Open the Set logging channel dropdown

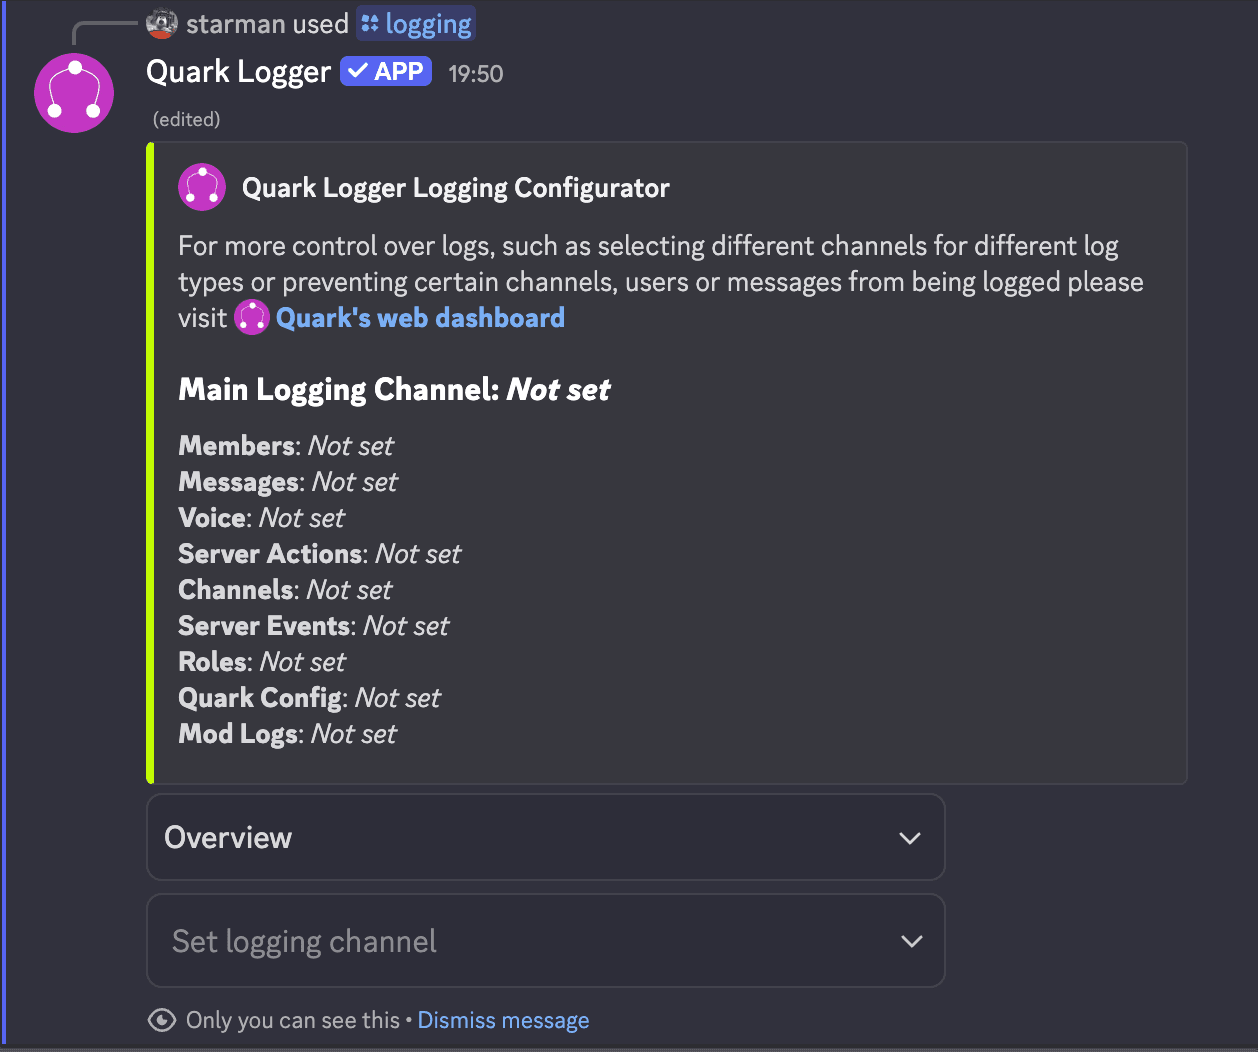(546, 940)
